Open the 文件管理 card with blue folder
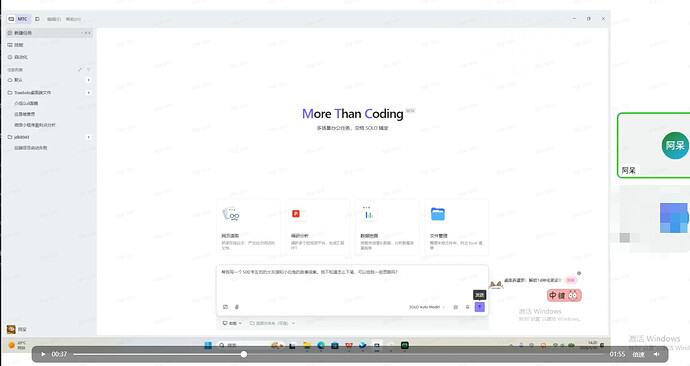This screenshot has width=690, height=366. (x=456, y=227)
